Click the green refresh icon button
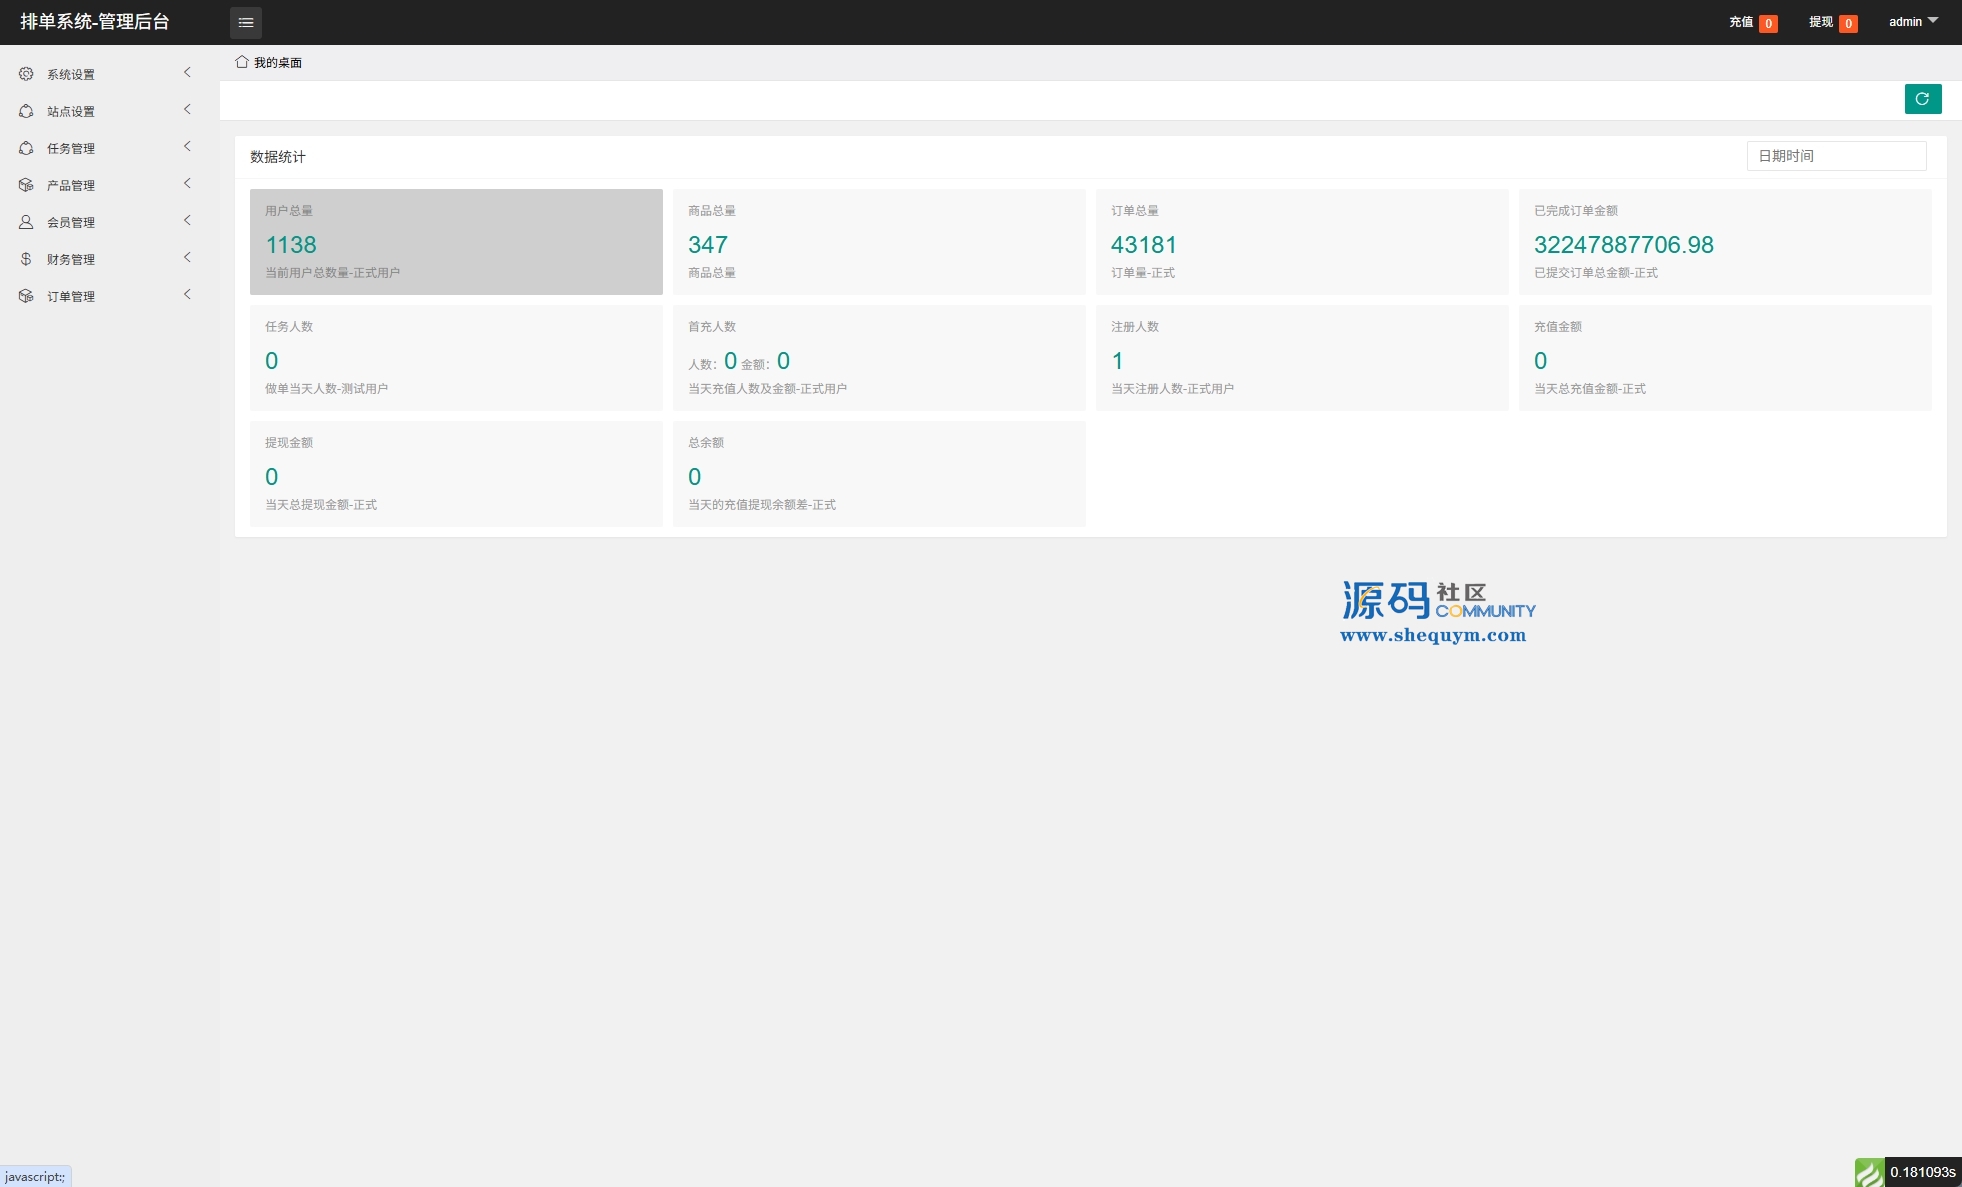The image size is (1962, 1187). click(x=1922, y=99)
